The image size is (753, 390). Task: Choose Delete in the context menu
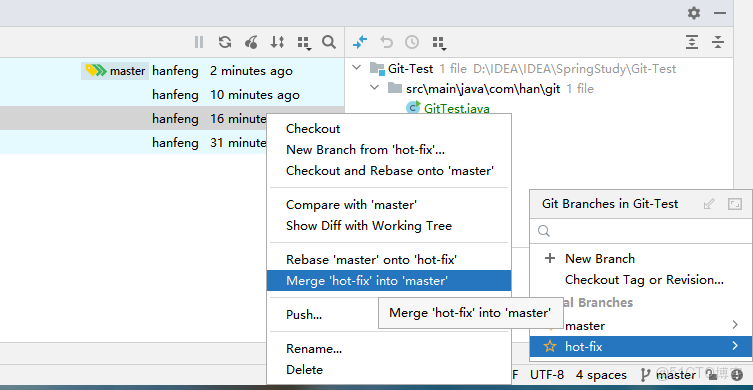389,370
